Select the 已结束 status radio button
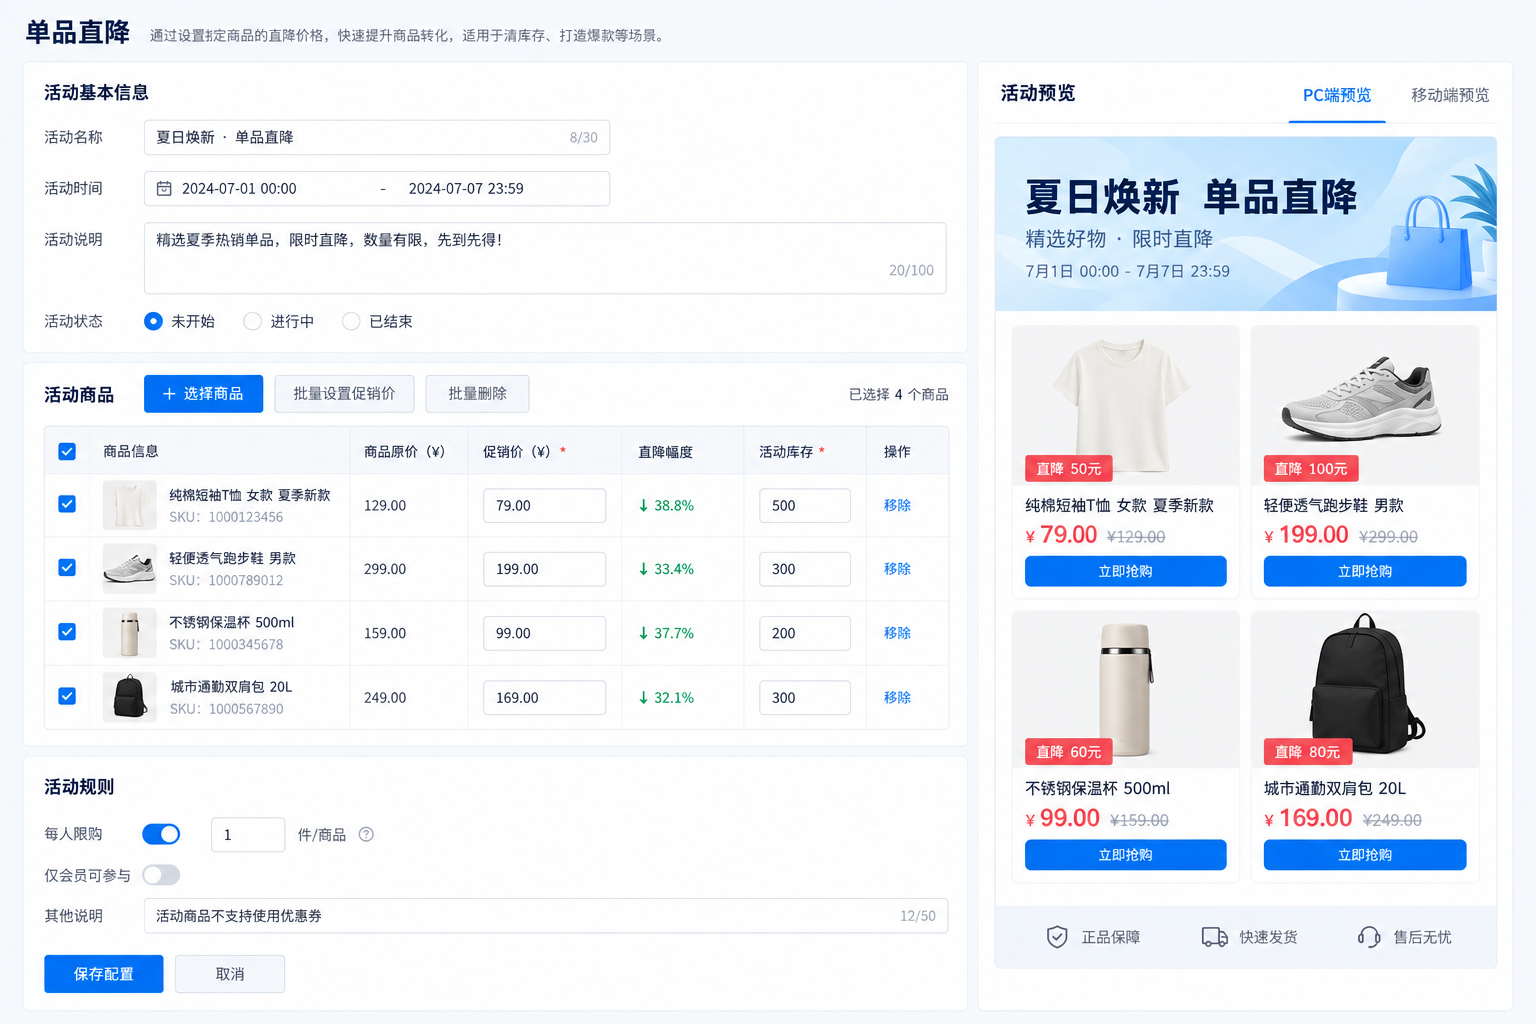Image resolution: width=1536 pixels, height=1024 pixels. pos(351,321)
